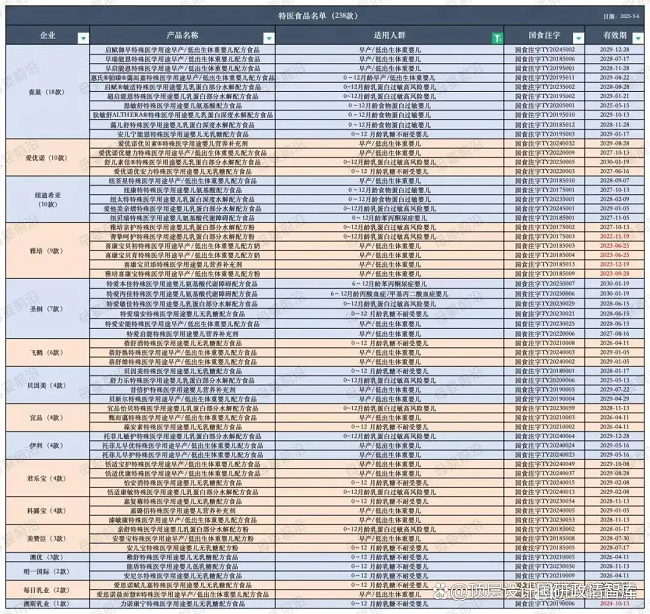Select the 贝因美（4款） company cell
The width and height of the screenshot is (650, 614).
pos(48,385)
